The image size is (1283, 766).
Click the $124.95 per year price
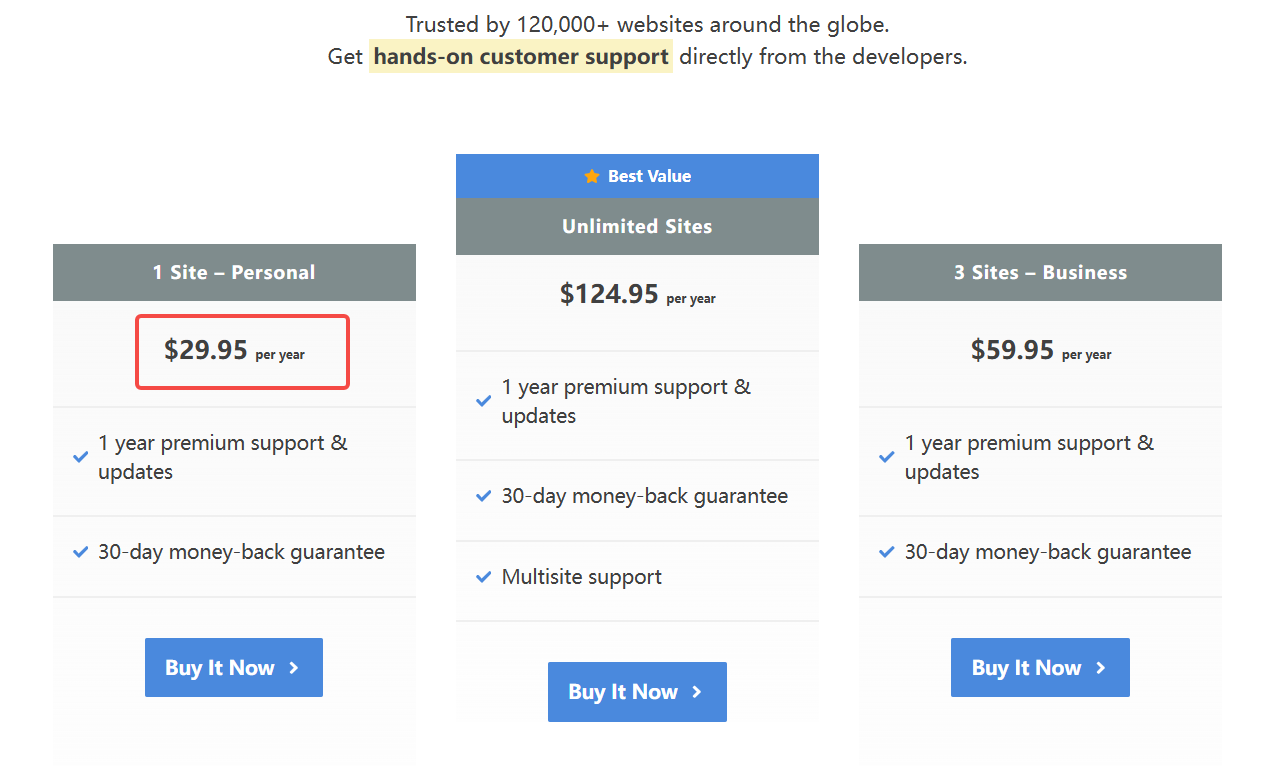(637, 295)
